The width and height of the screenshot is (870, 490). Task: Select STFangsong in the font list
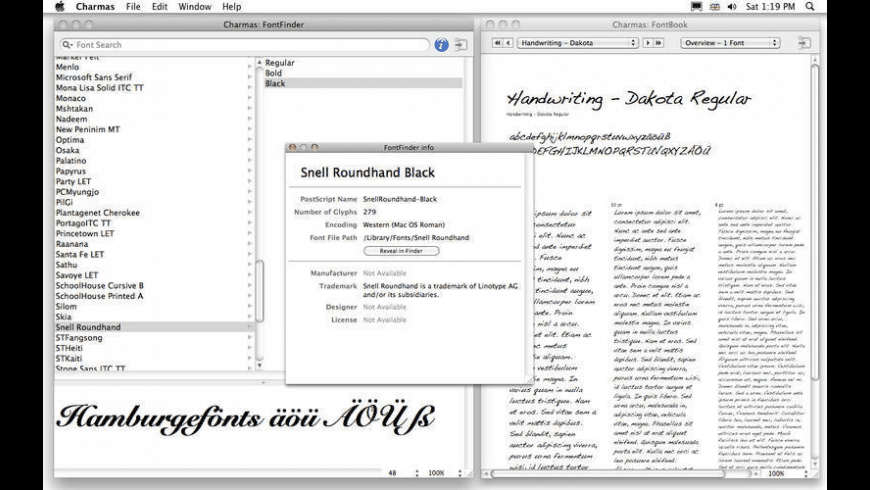(79, 338)
